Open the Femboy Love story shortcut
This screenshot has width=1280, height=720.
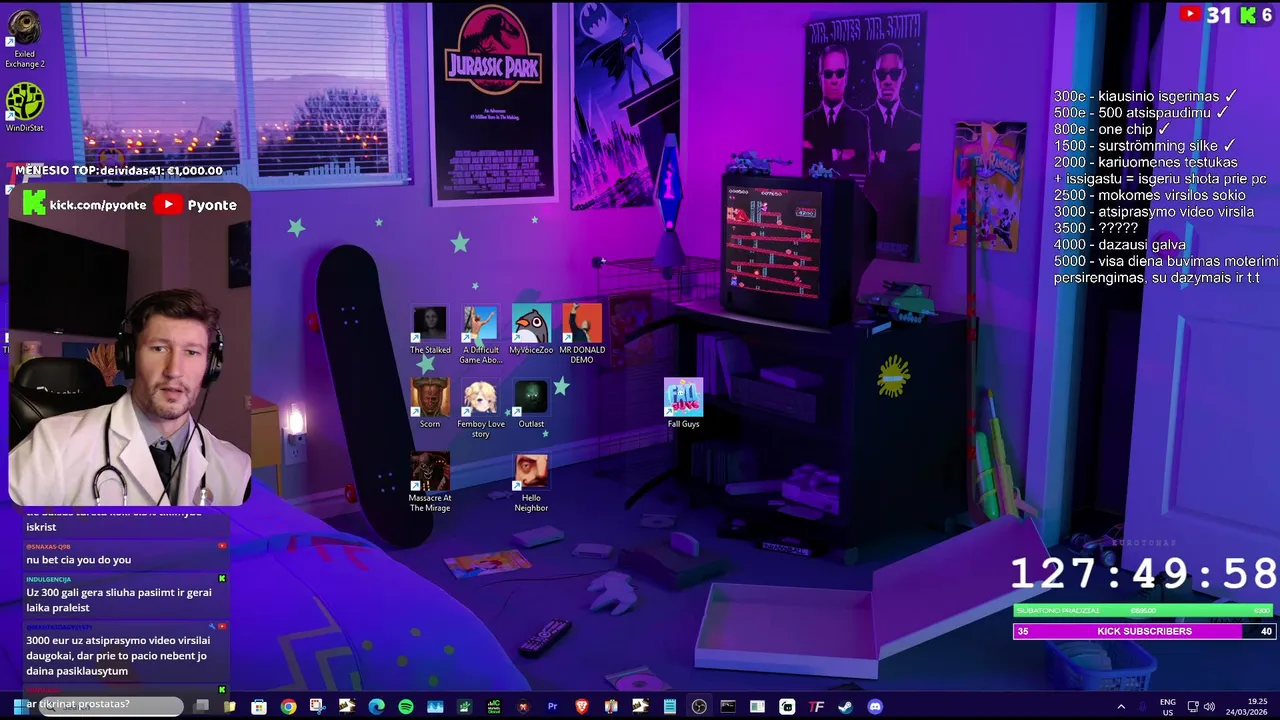(x=480, y=409)
